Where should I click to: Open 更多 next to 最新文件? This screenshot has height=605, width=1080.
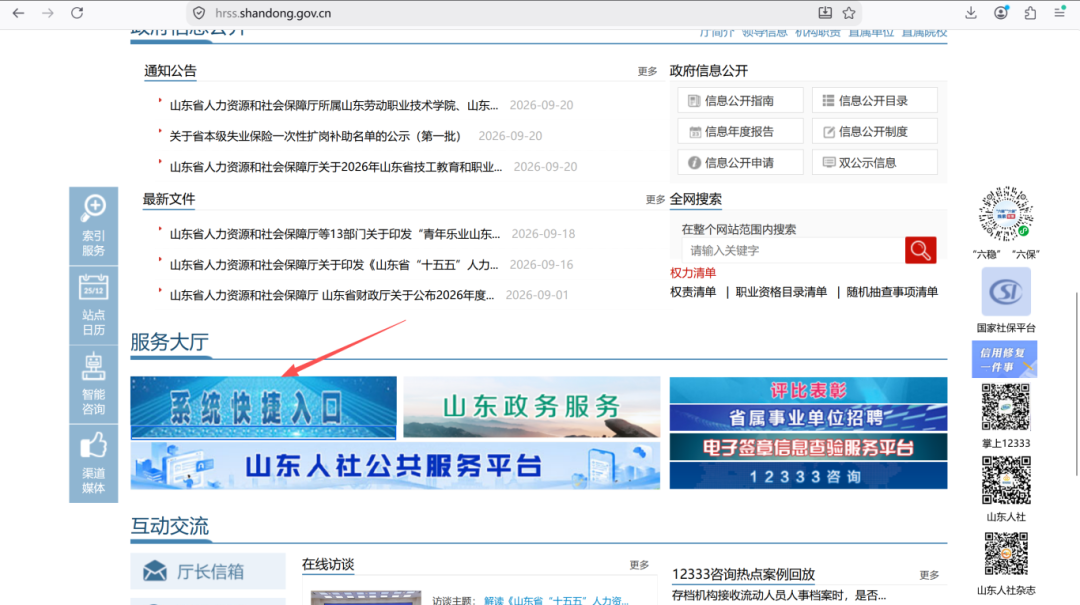pos(655,199)
